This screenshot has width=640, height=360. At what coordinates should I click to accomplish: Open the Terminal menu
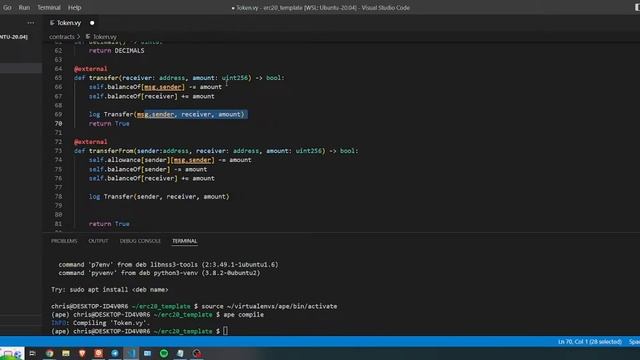tap(49, 7)
